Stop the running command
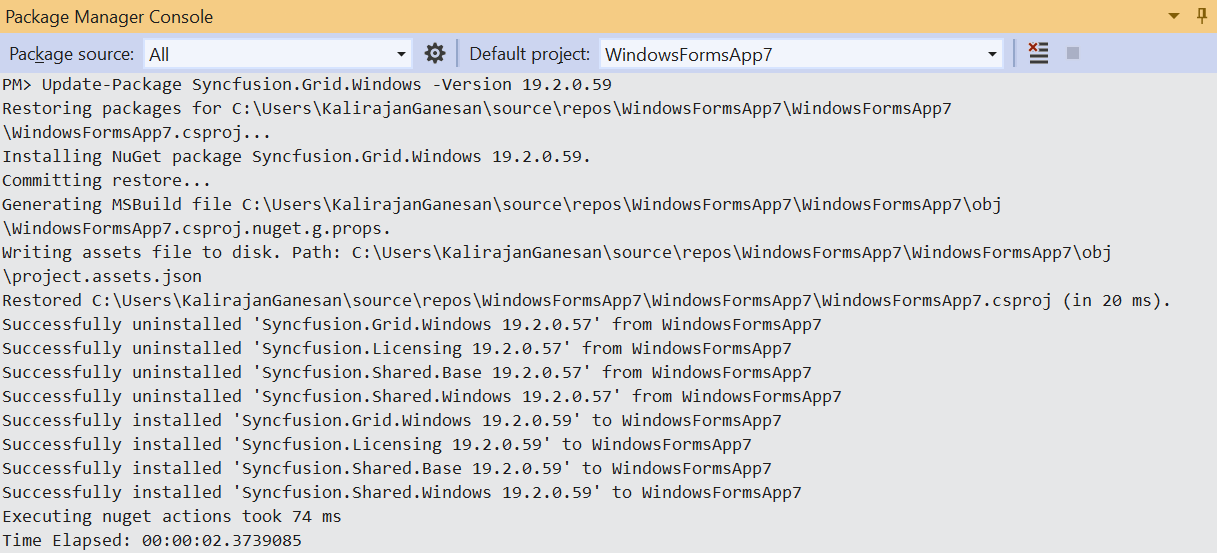This screenshot has height=553, width=1217. (x=1073, y=54)
